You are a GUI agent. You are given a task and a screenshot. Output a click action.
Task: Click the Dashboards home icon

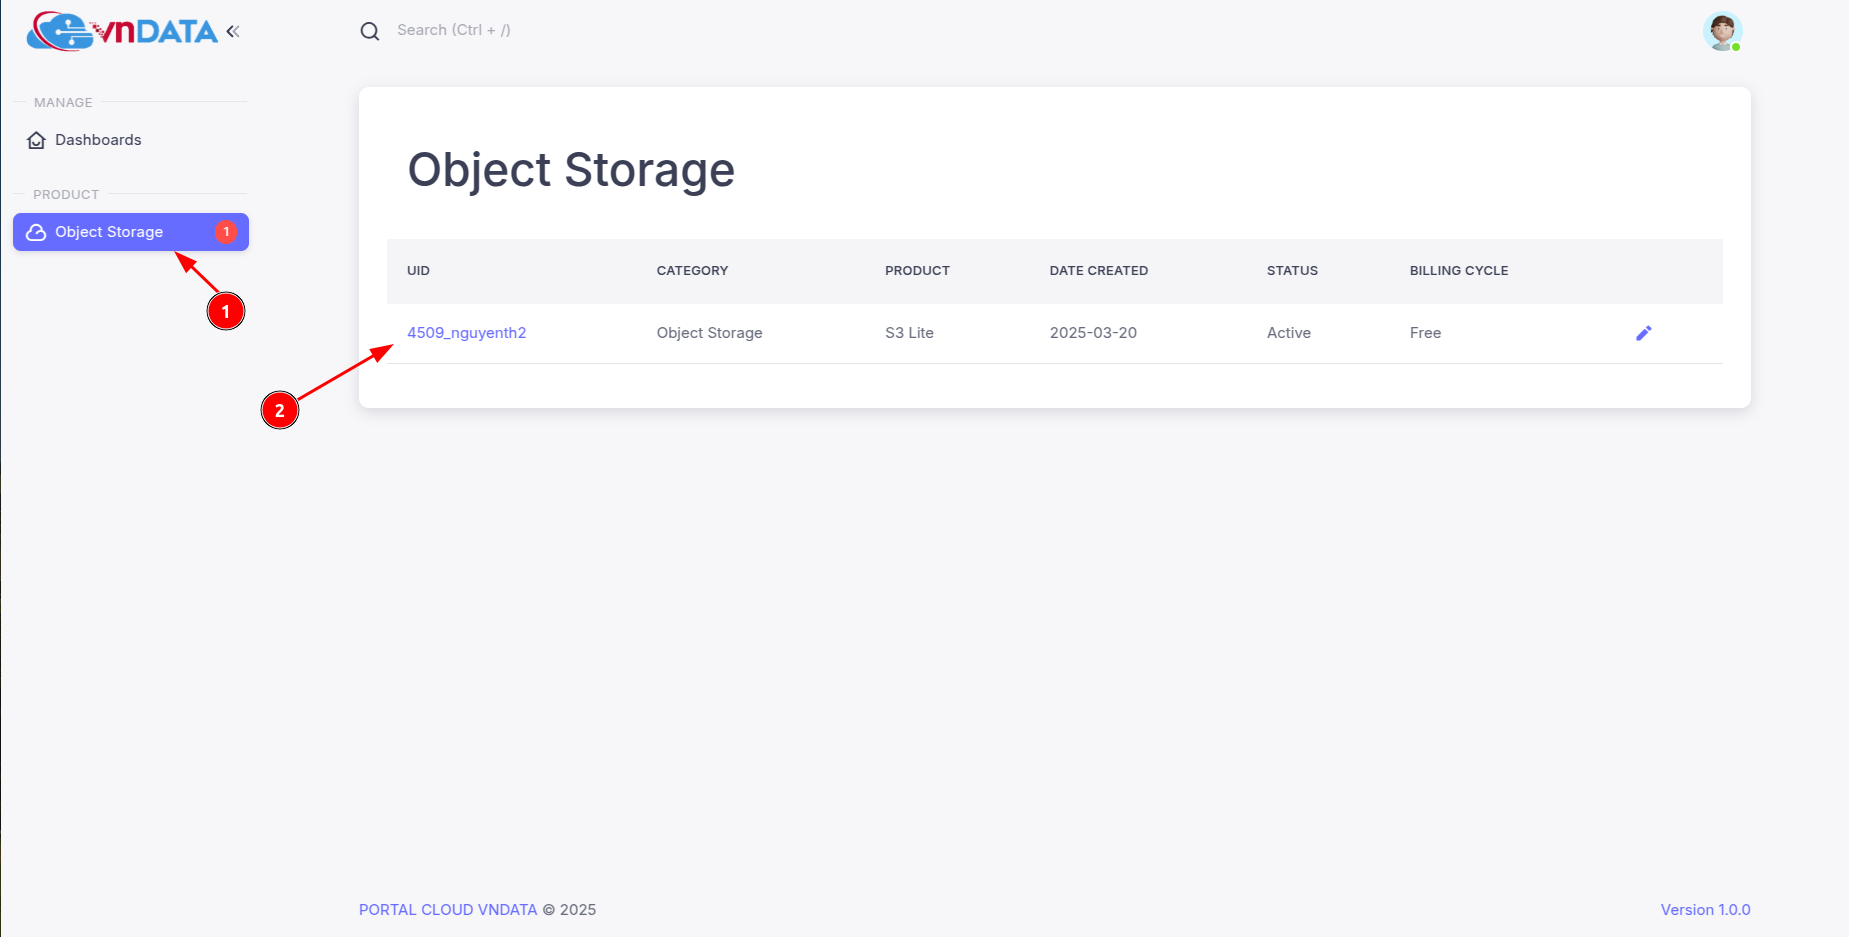pos(37,140)
